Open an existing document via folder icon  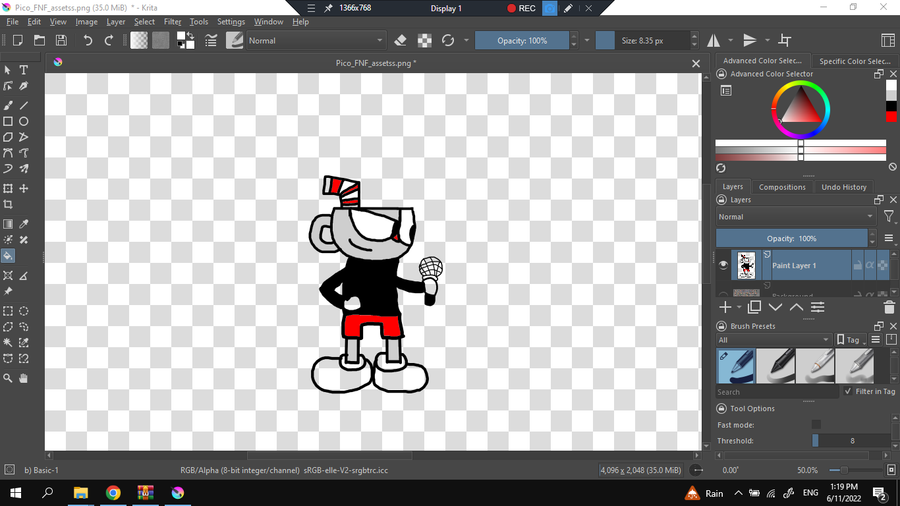[40, 41]
